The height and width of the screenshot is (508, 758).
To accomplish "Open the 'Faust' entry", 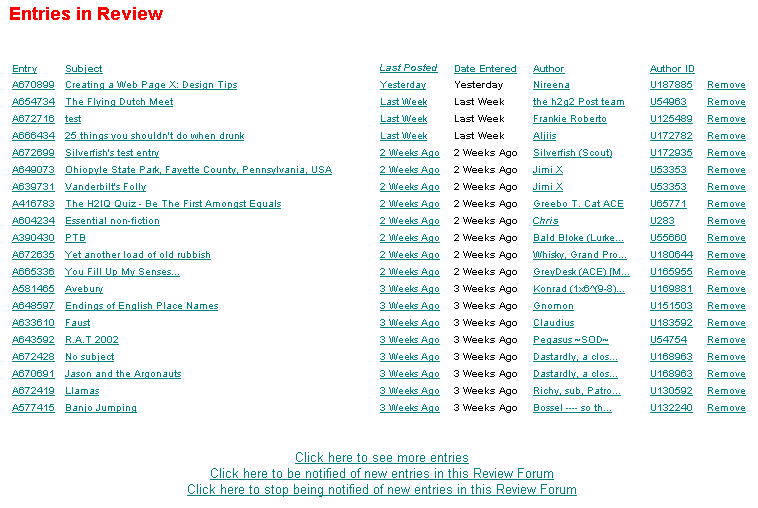I will pyautogui.click(x=77, y=322).
